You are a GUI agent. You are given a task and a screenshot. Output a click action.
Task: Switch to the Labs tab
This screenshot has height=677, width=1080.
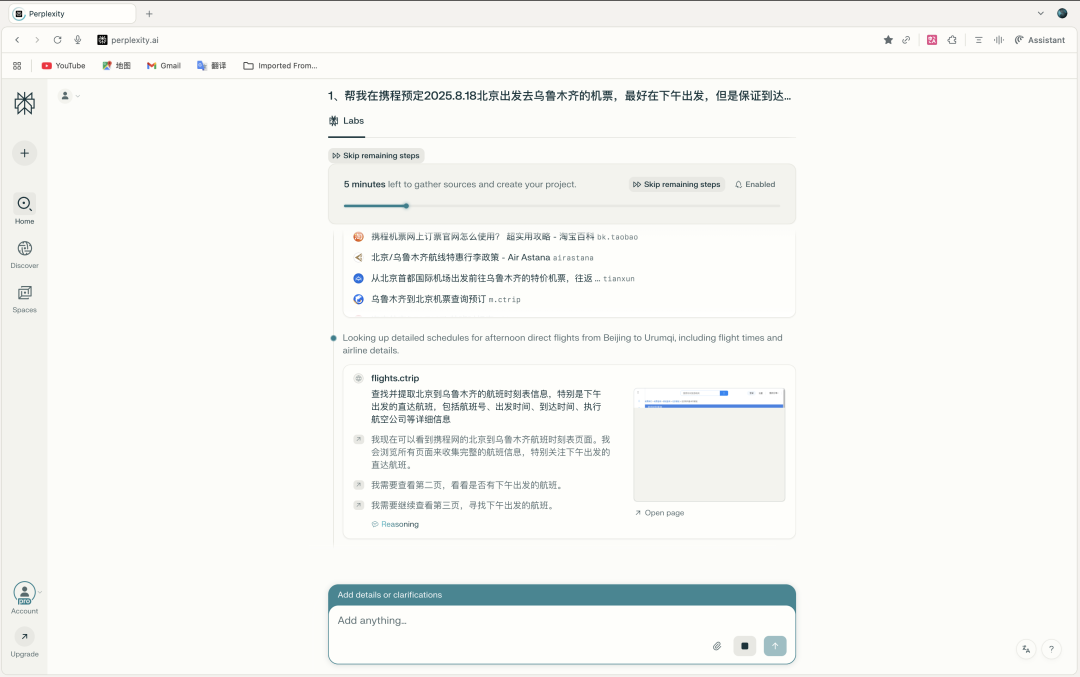pyautogui.click(x=346, y=120)
